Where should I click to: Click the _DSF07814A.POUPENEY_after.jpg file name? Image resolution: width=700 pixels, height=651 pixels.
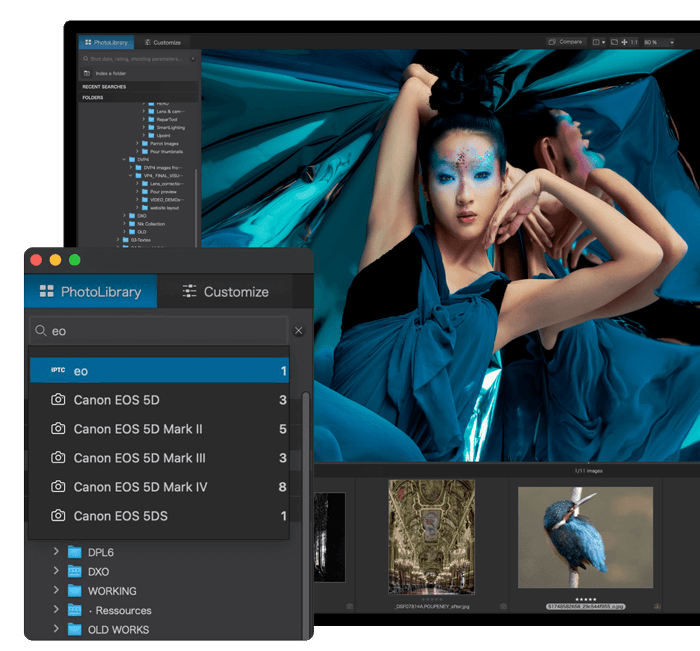point(432,606)
